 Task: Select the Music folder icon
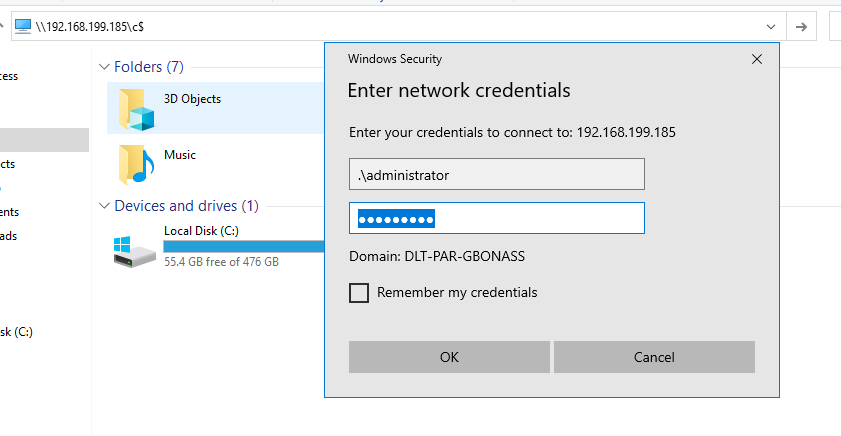click(136, 165)
